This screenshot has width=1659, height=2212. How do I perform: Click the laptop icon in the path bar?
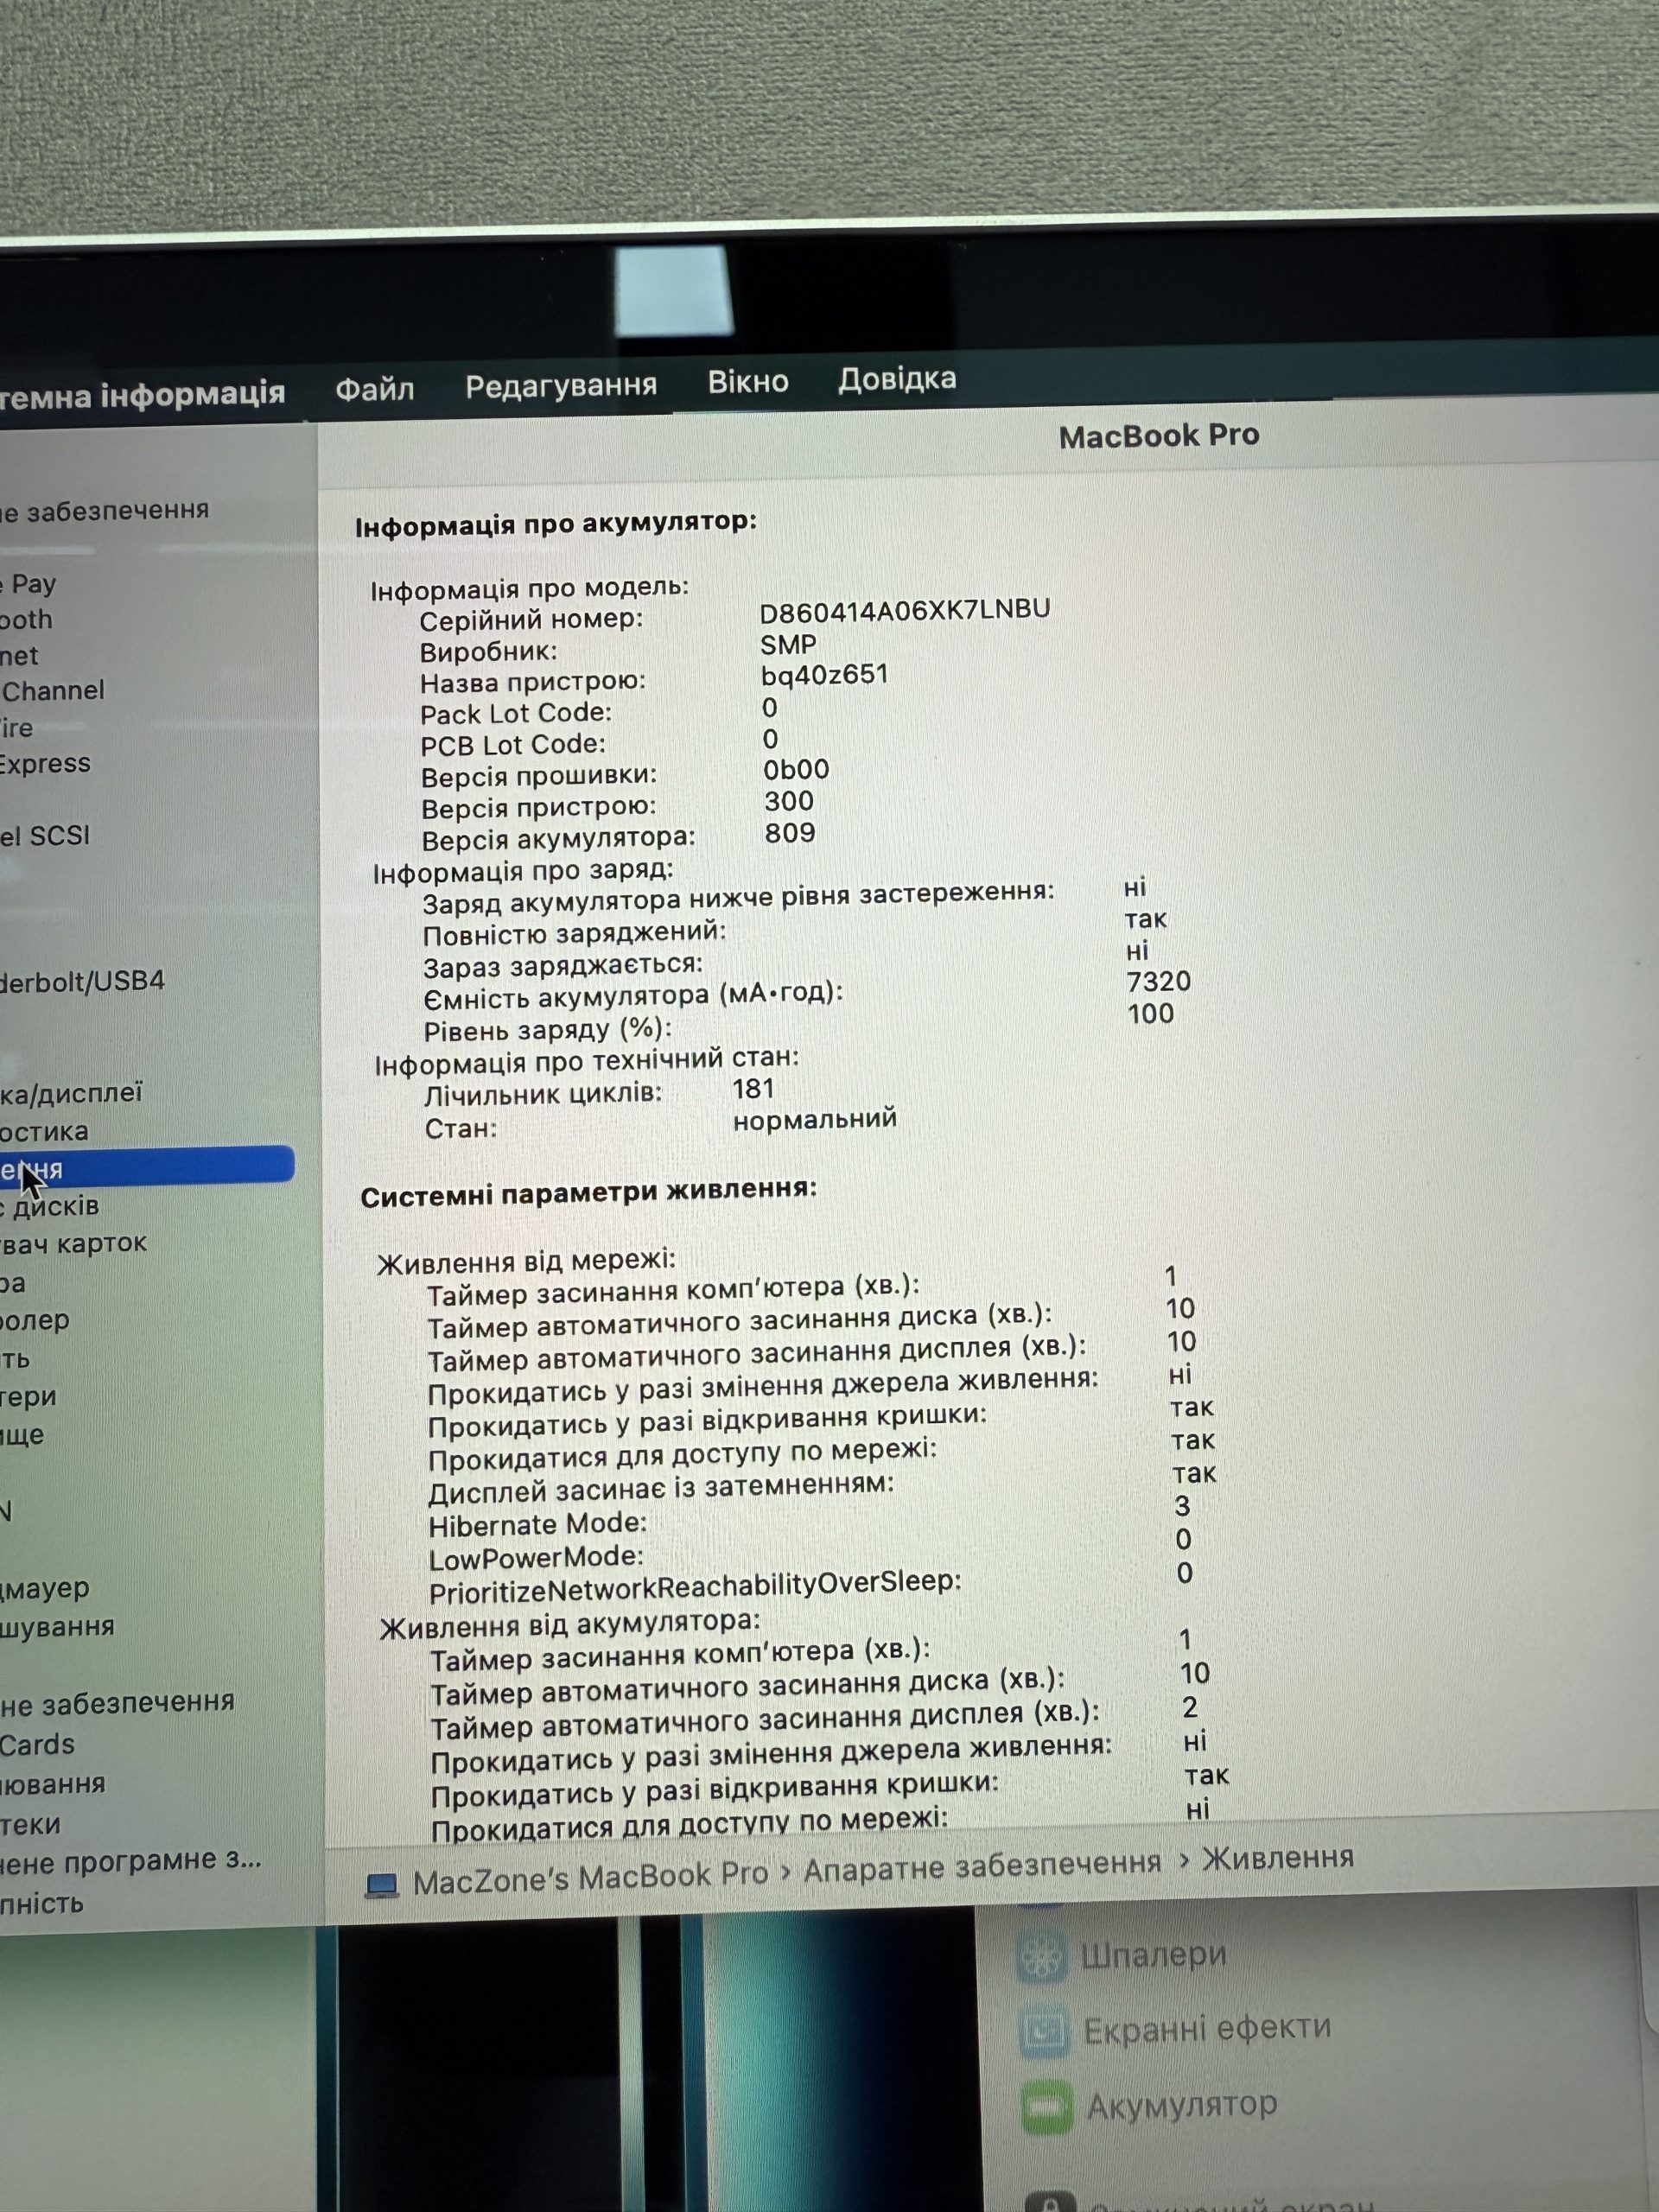coord(381,1885)
